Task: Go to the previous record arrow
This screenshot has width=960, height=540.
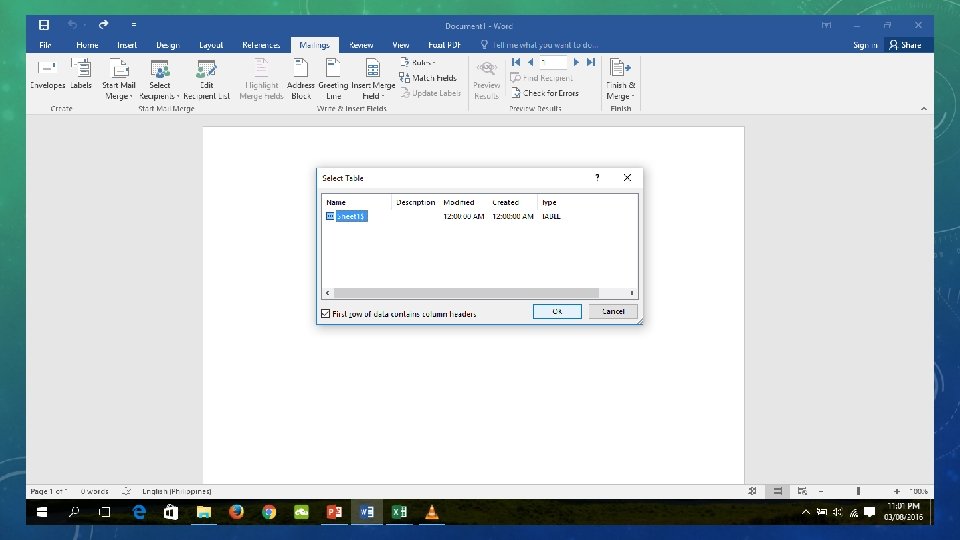Action: (530, 62)
